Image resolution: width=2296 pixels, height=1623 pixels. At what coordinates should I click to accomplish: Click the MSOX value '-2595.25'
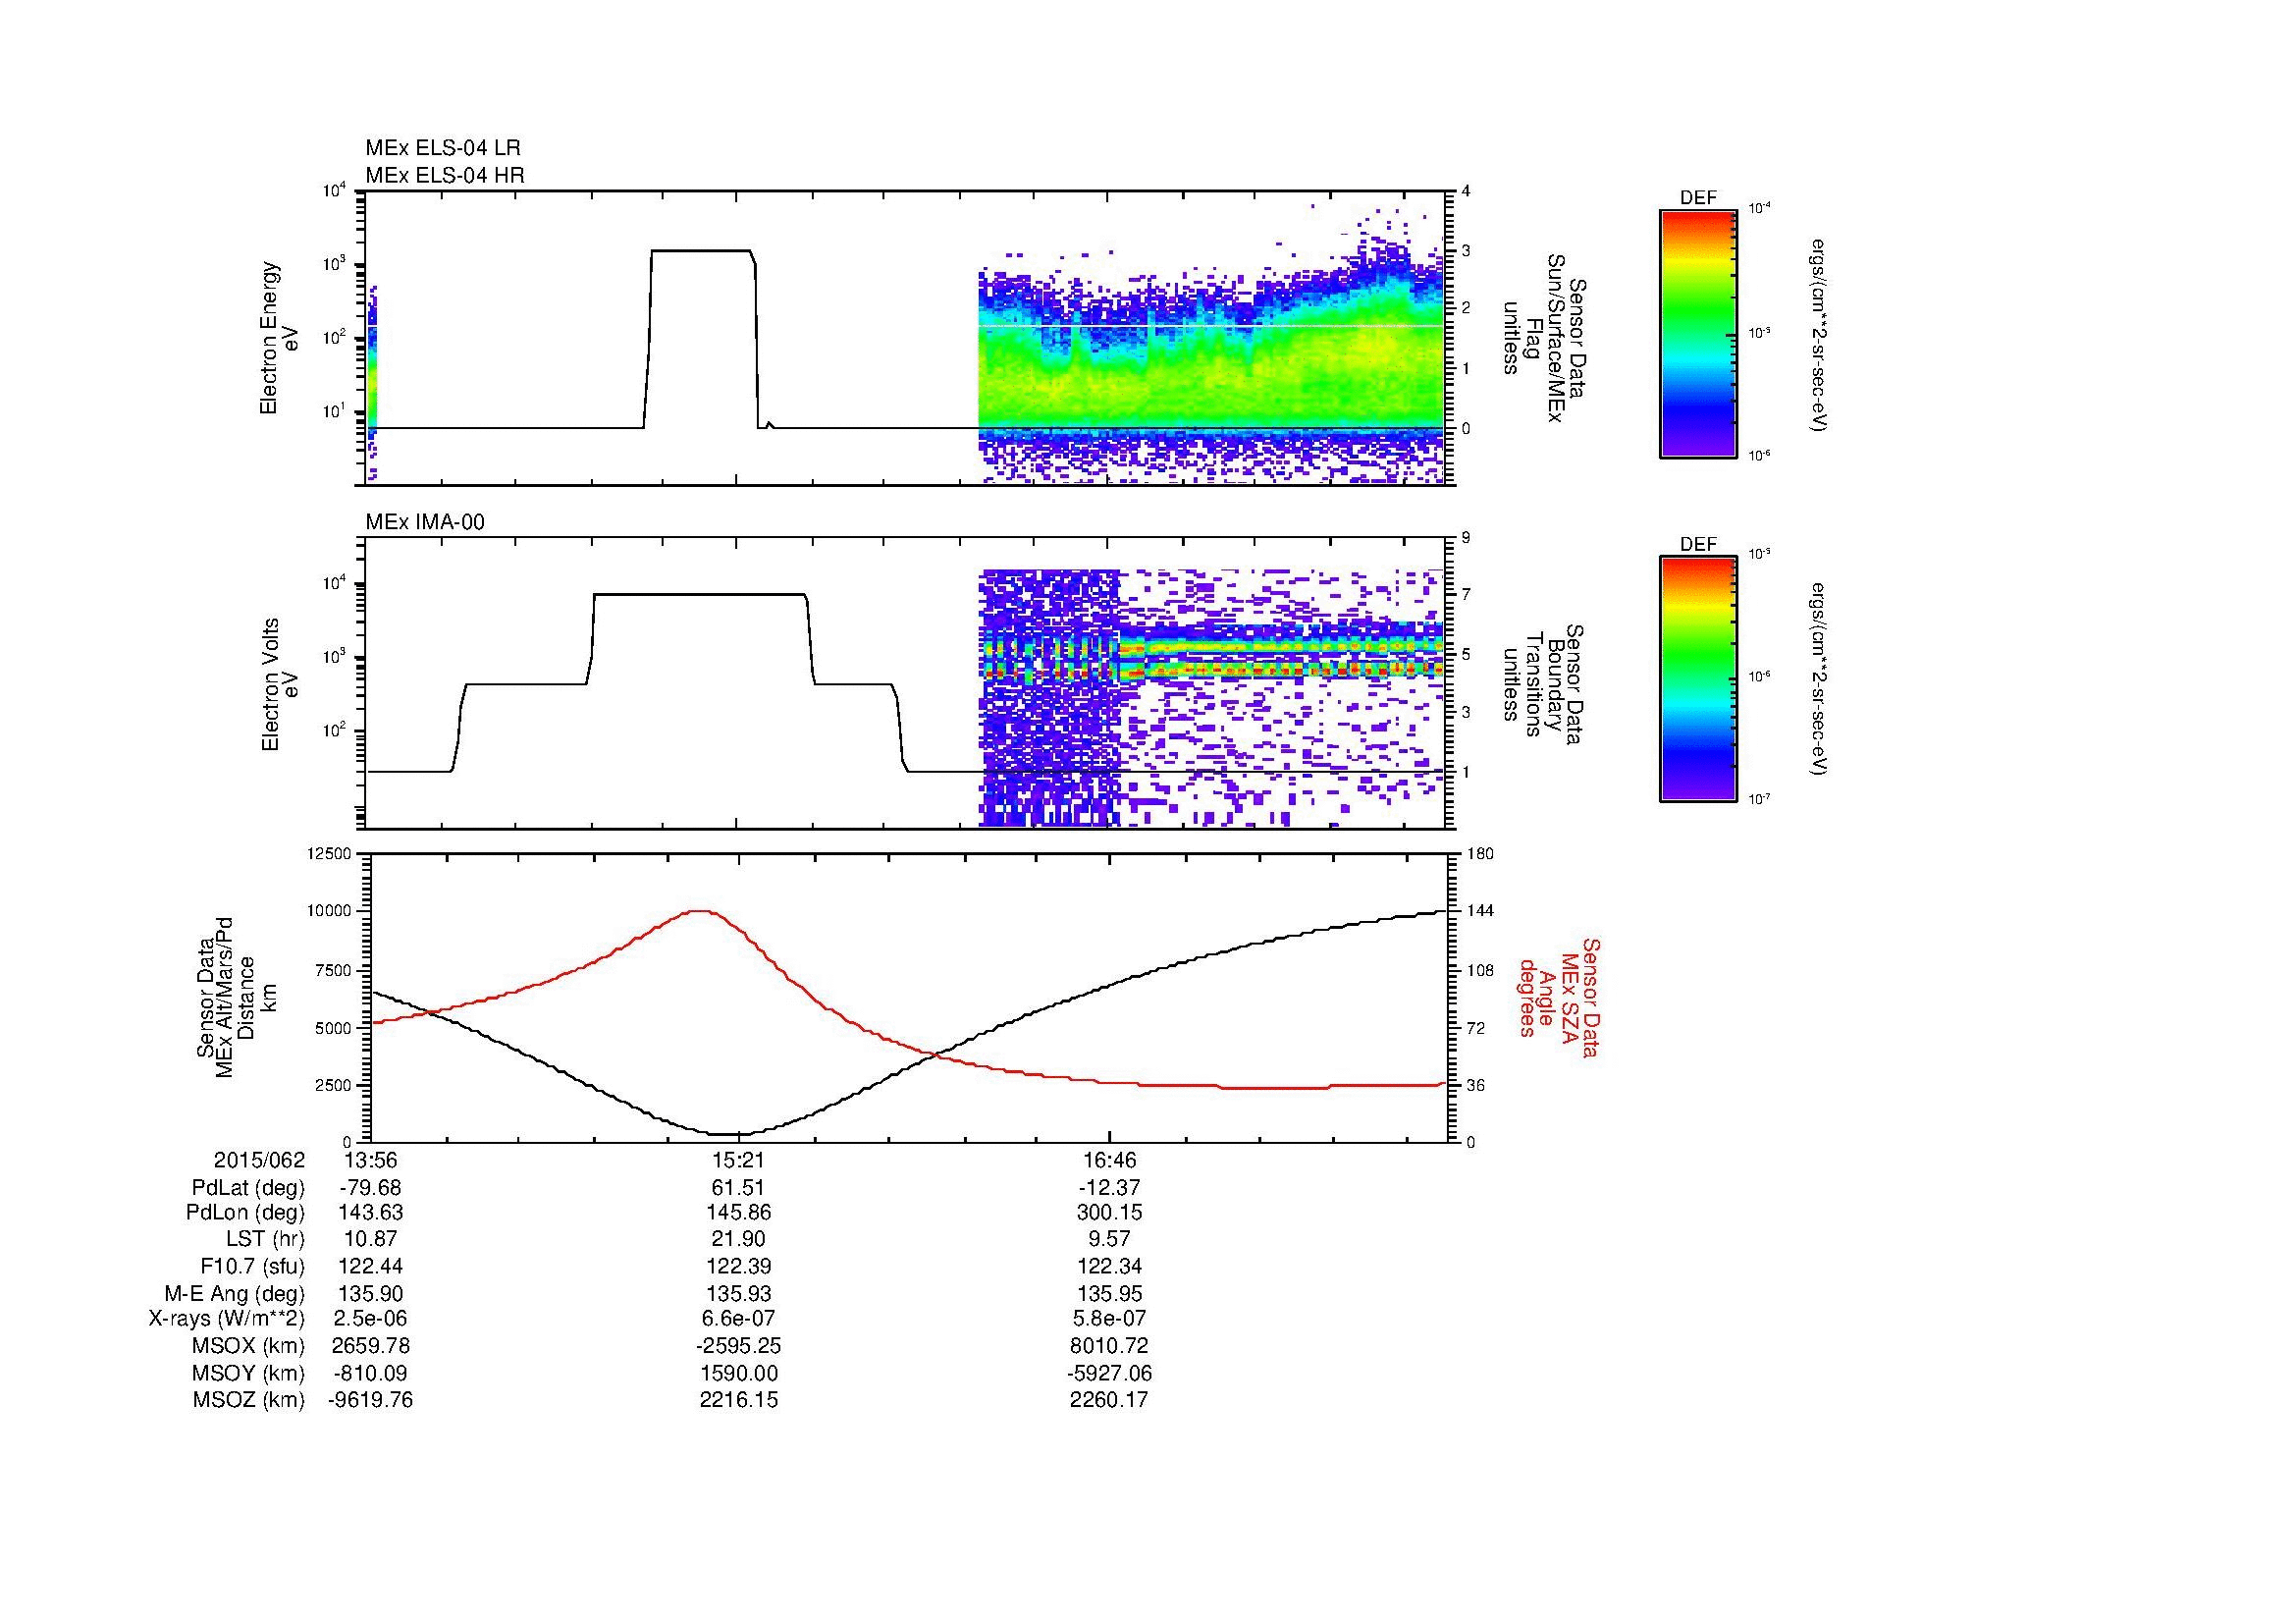[738, 1346]
